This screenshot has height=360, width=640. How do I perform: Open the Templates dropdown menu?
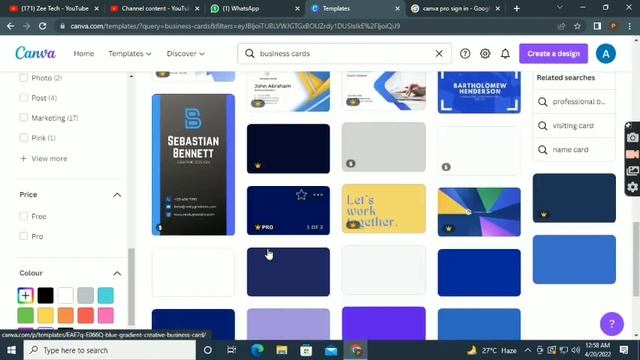click(x=130, y=53)
